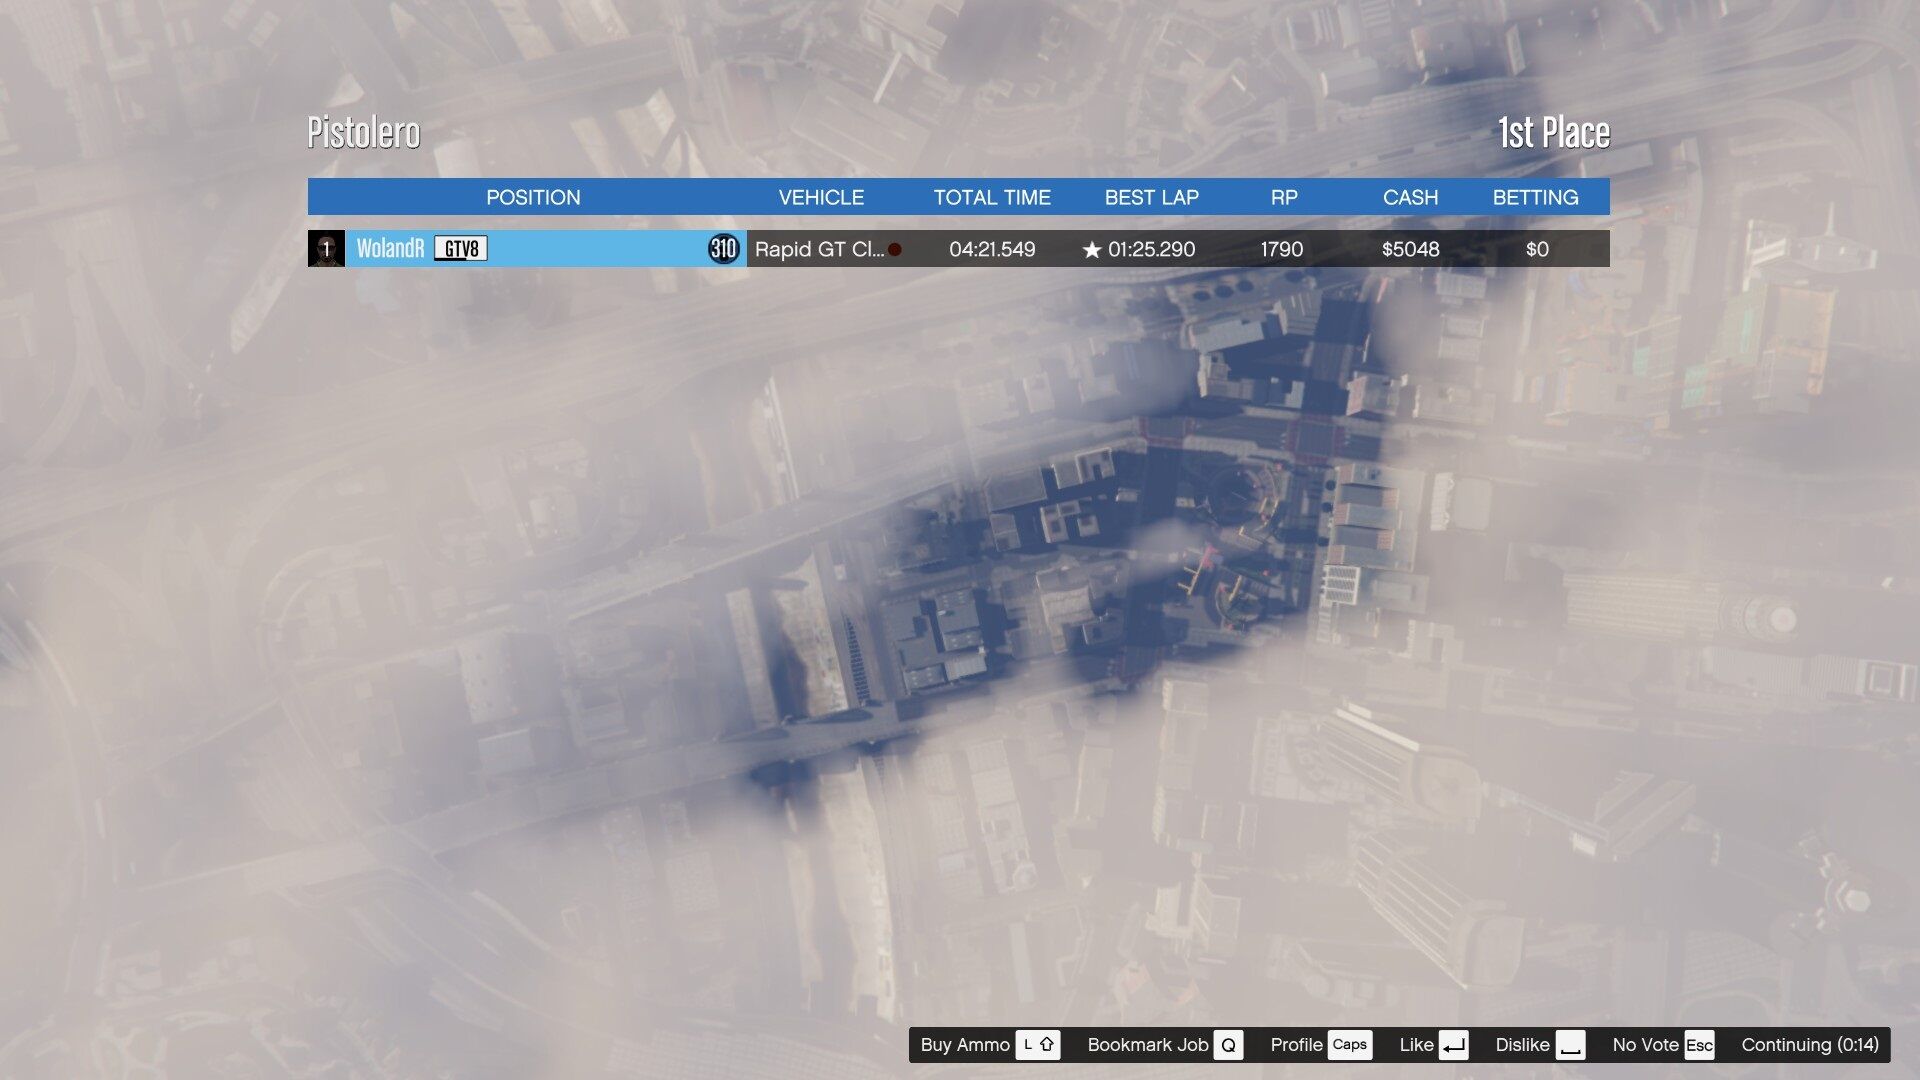Click the Dislike spacebar key icon
The width and height of the screenshot is (1920, 1080).
(x=1571, y=1045)
